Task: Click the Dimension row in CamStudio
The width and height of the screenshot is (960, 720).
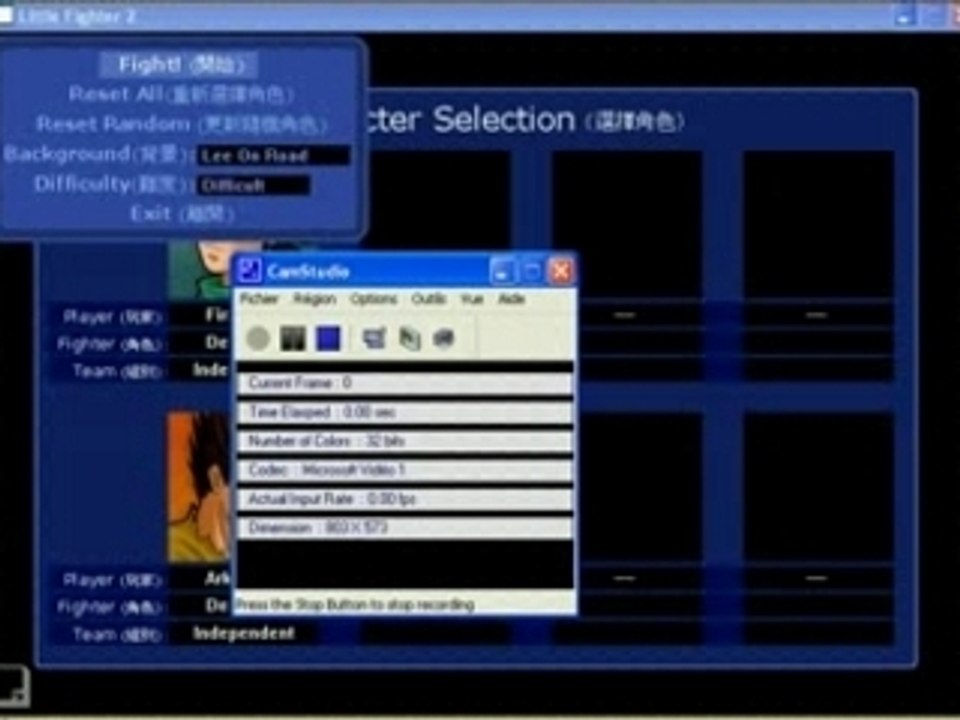Action: tap(405, 528)
